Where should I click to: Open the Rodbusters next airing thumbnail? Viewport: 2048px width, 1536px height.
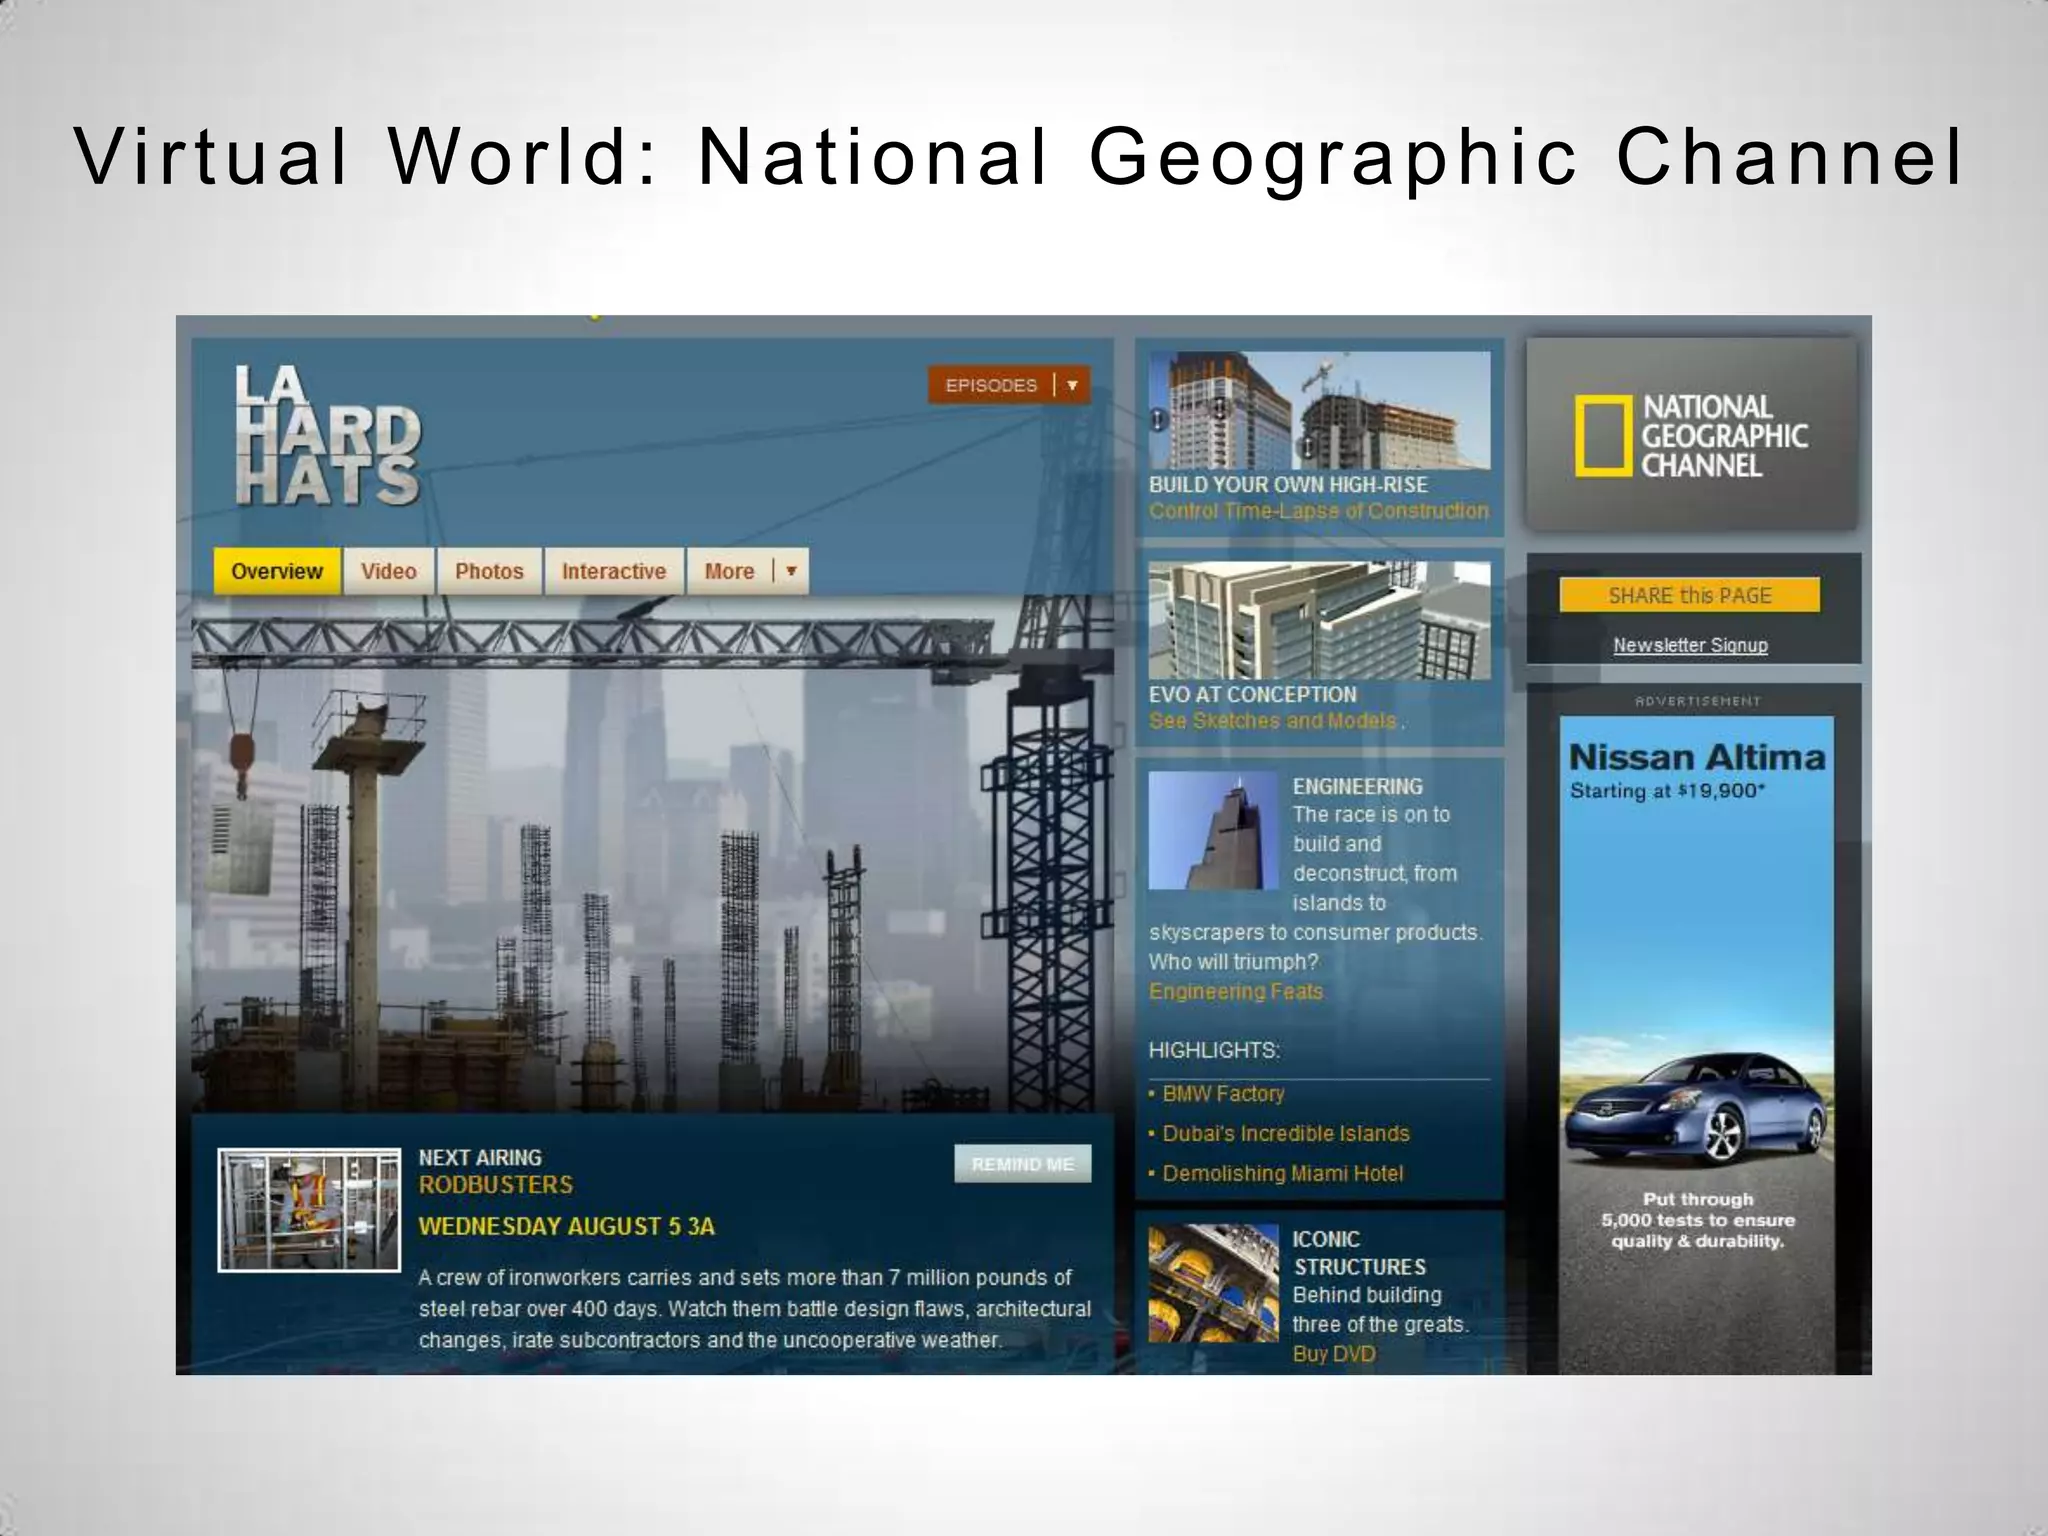pos(309,1209)
